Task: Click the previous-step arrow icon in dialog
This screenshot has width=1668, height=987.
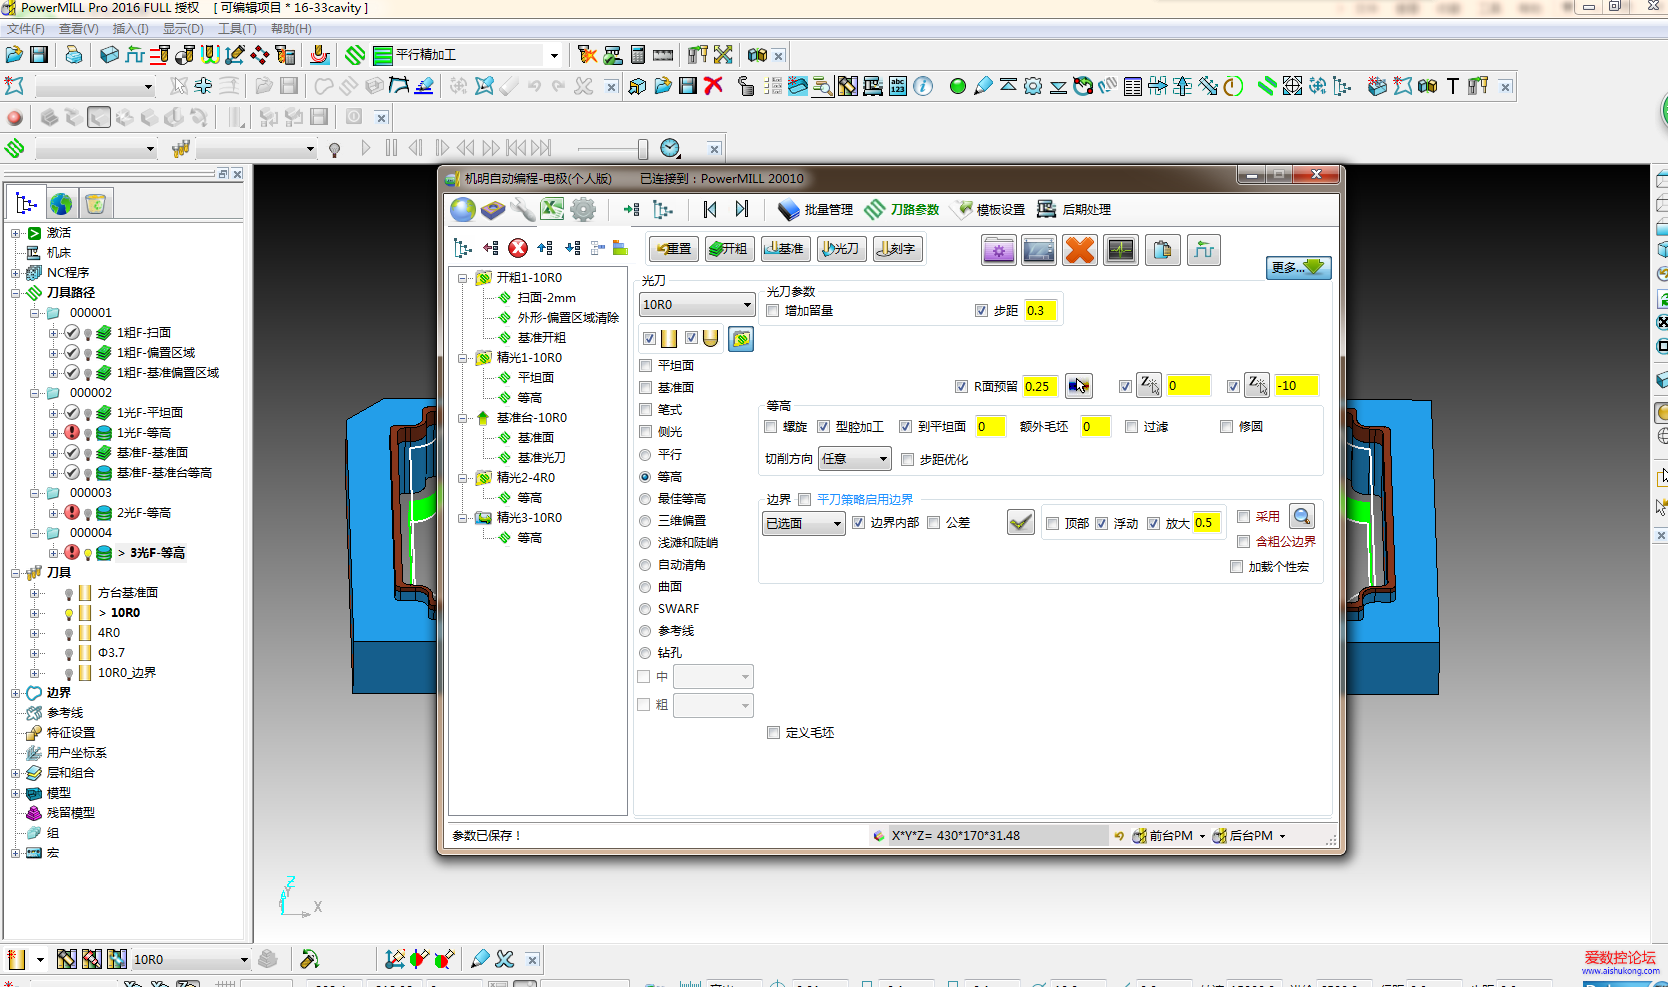Action: [710, 209]
